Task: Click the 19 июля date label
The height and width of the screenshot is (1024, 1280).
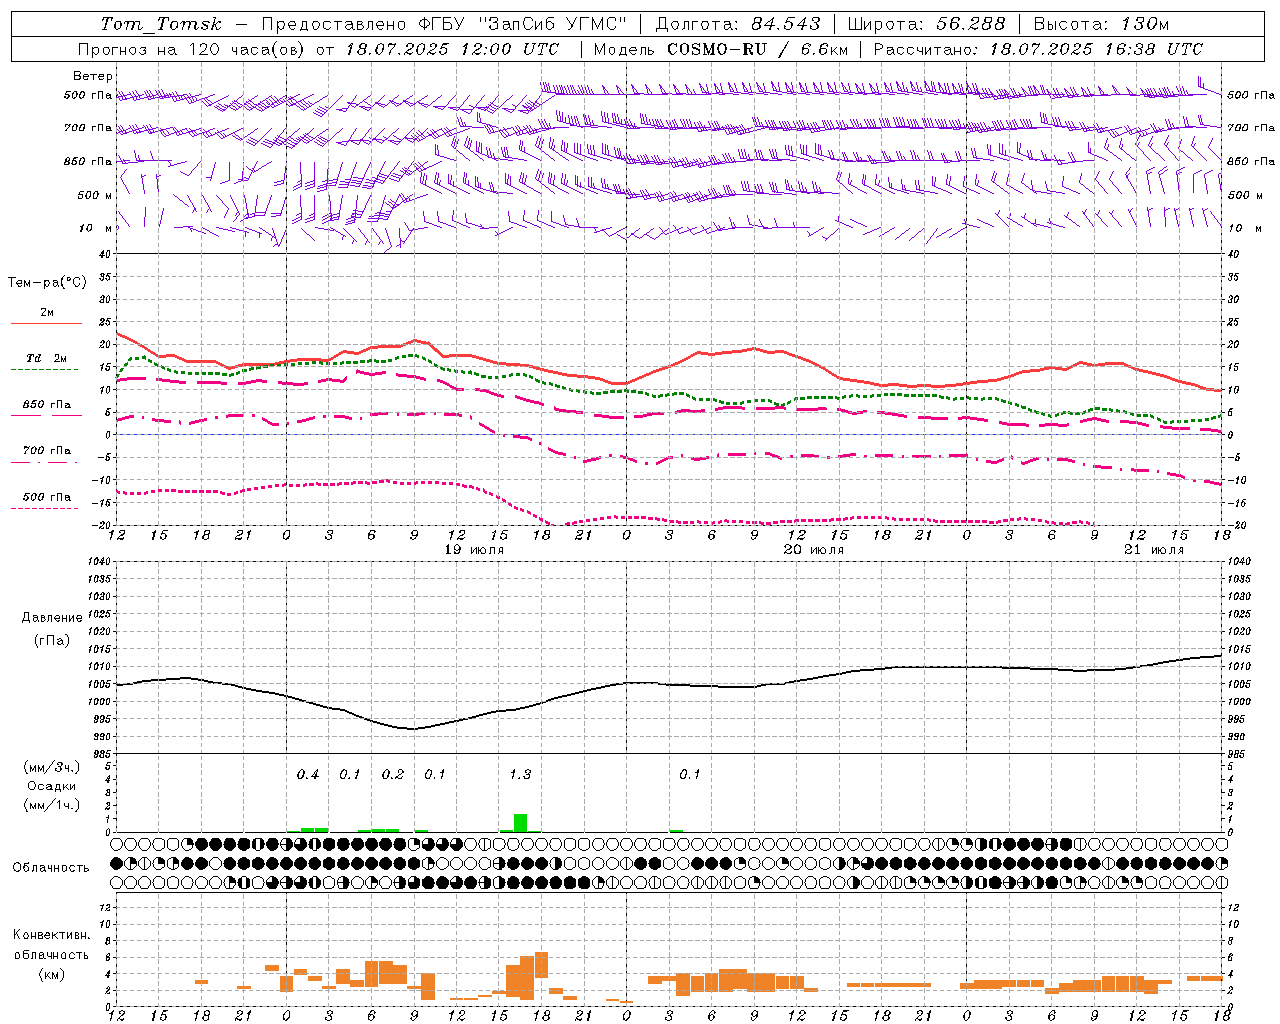Action: tap(475, 550)
